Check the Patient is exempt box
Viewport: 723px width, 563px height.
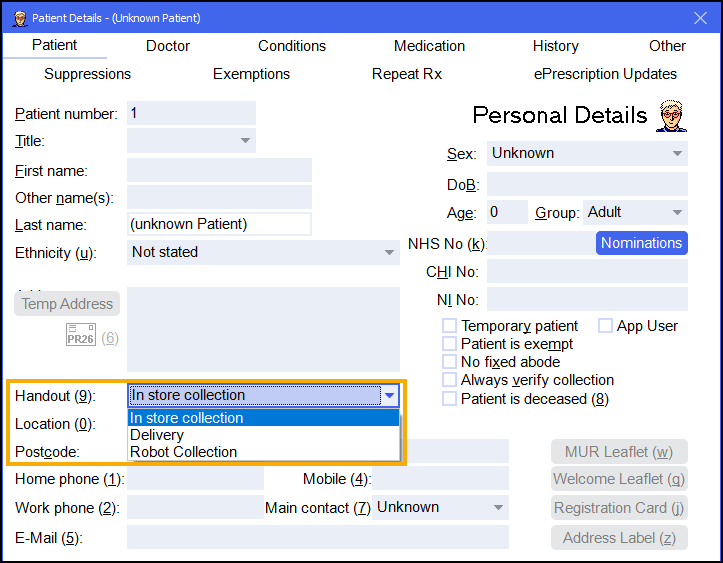click(450, 344)
